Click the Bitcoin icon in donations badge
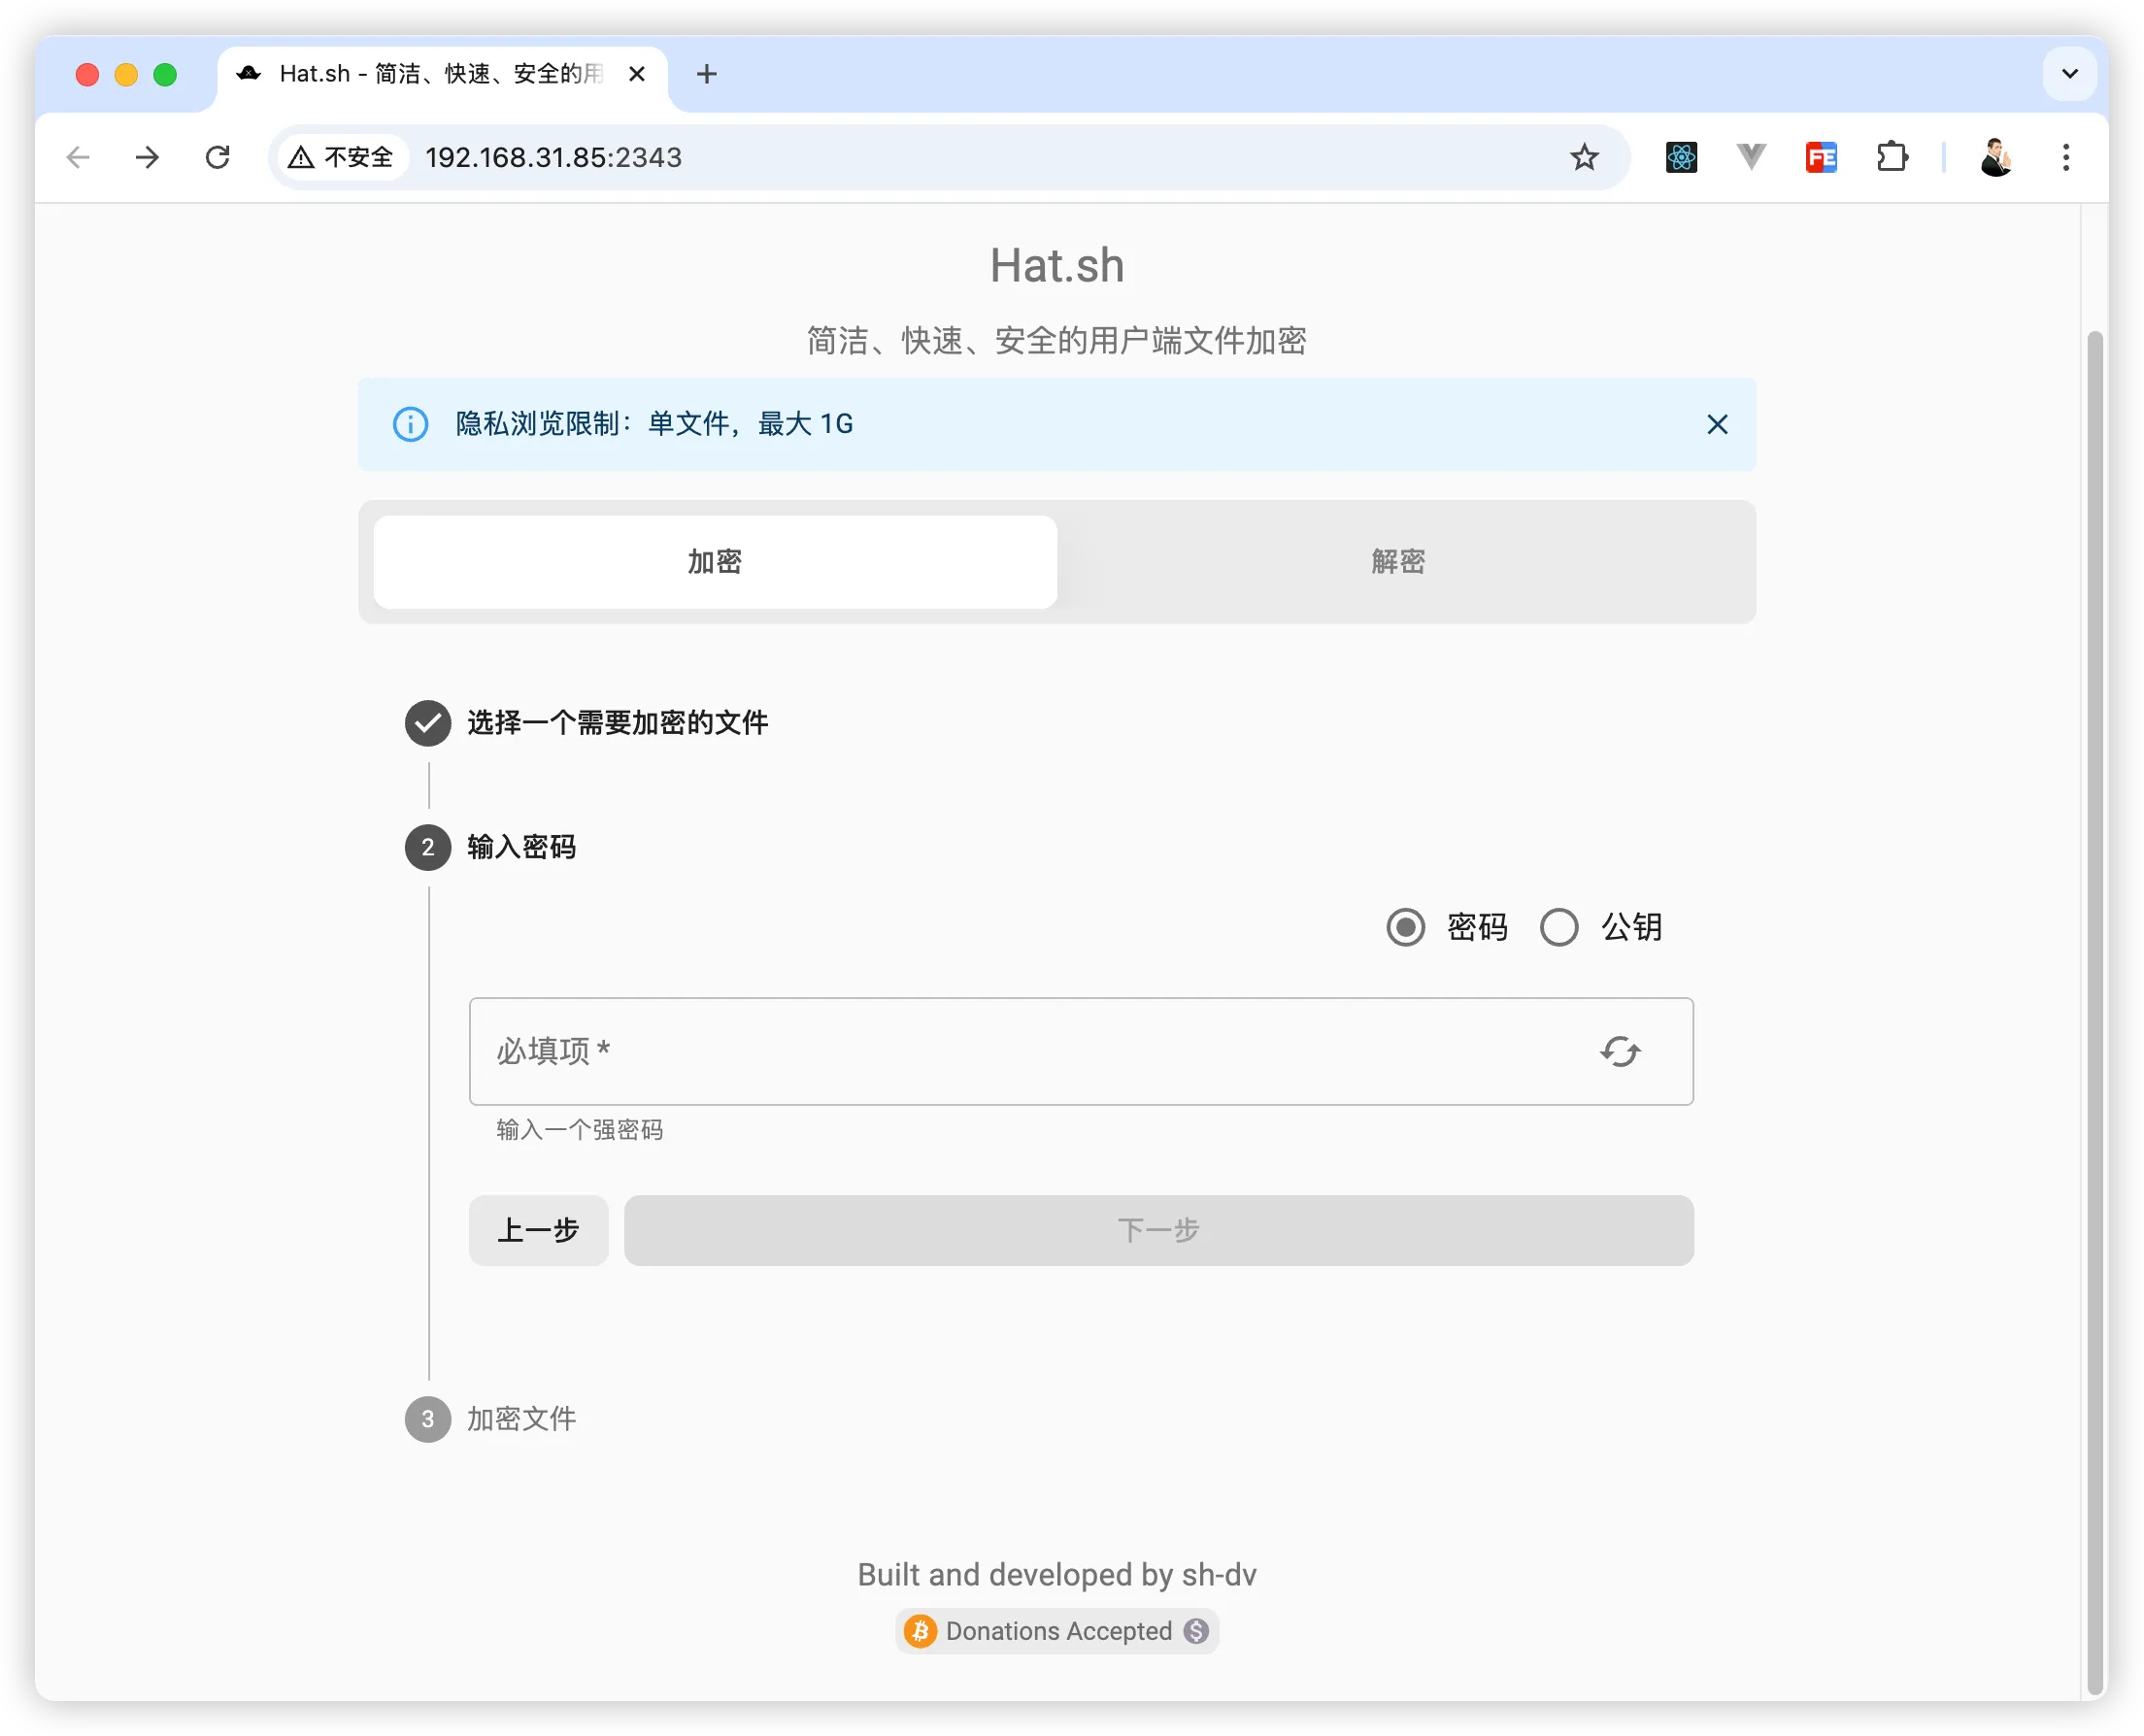The width and height of the screenshot is (2144, 1736). (919, 1632)
